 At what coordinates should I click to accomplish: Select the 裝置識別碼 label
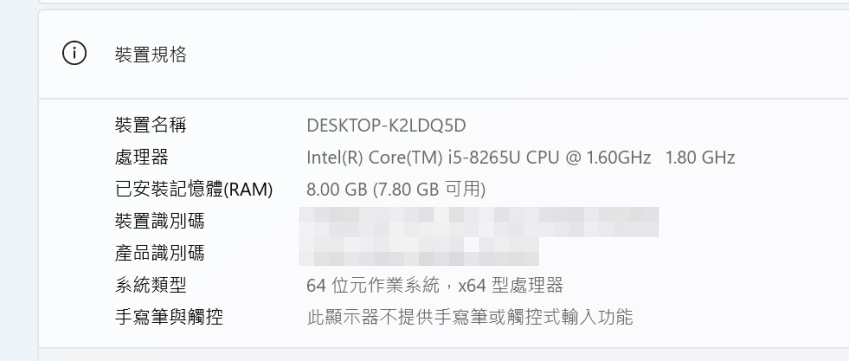160,221
